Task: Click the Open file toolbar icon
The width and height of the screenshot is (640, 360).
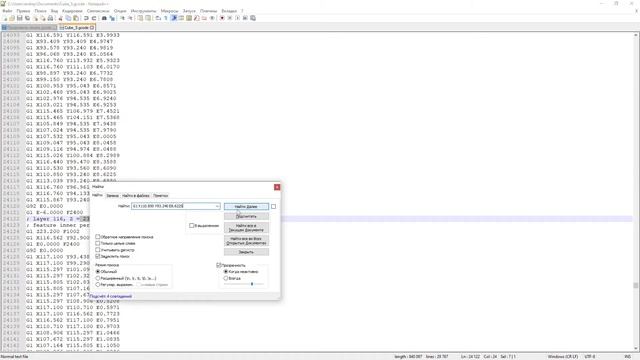Action: point(12,18)
